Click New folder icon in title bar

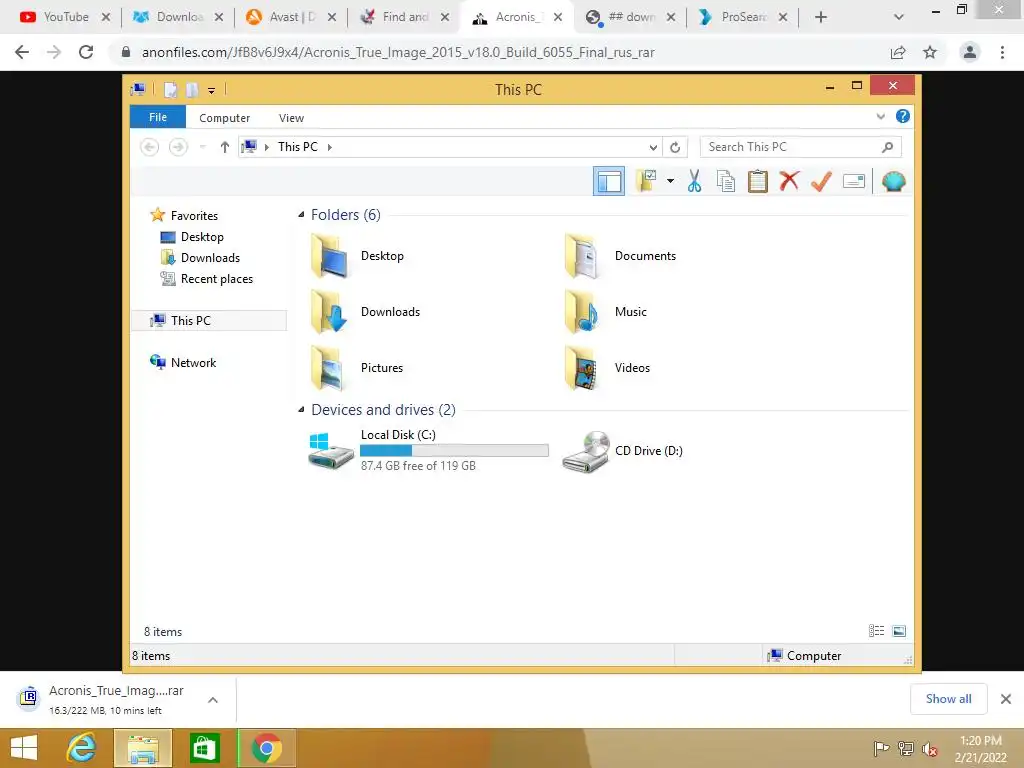(192, 90)
